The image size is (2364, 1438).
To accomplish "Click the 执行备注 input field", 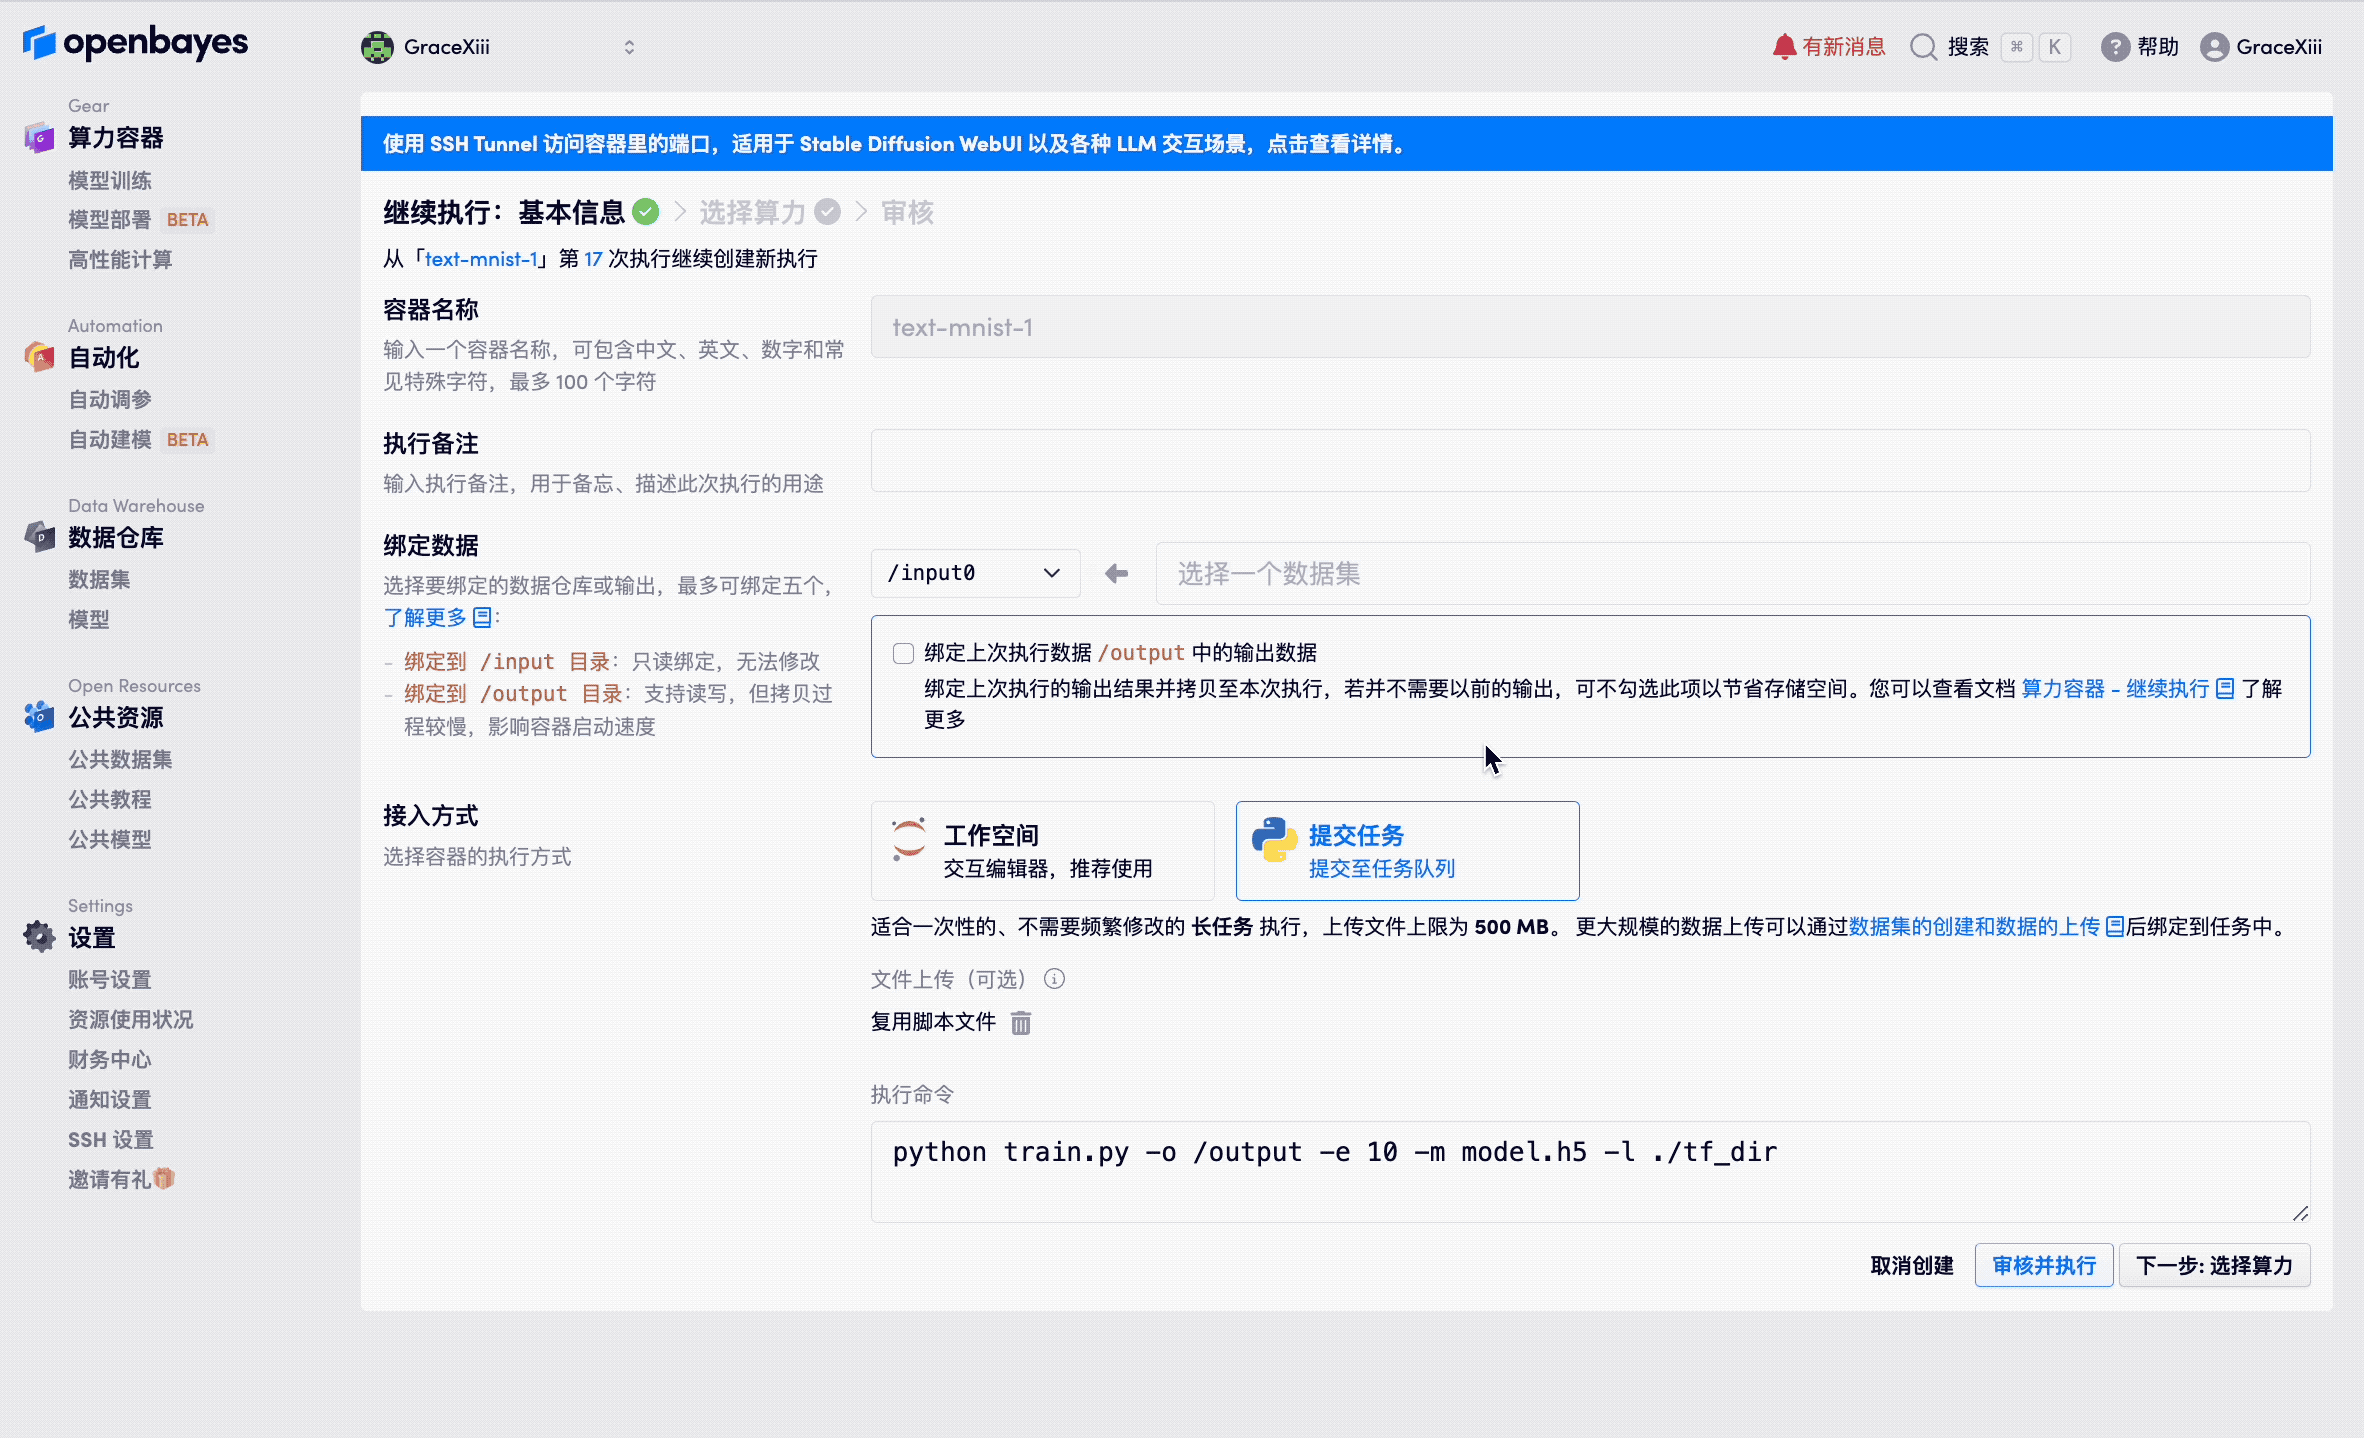I will (x=1590, y=460).
